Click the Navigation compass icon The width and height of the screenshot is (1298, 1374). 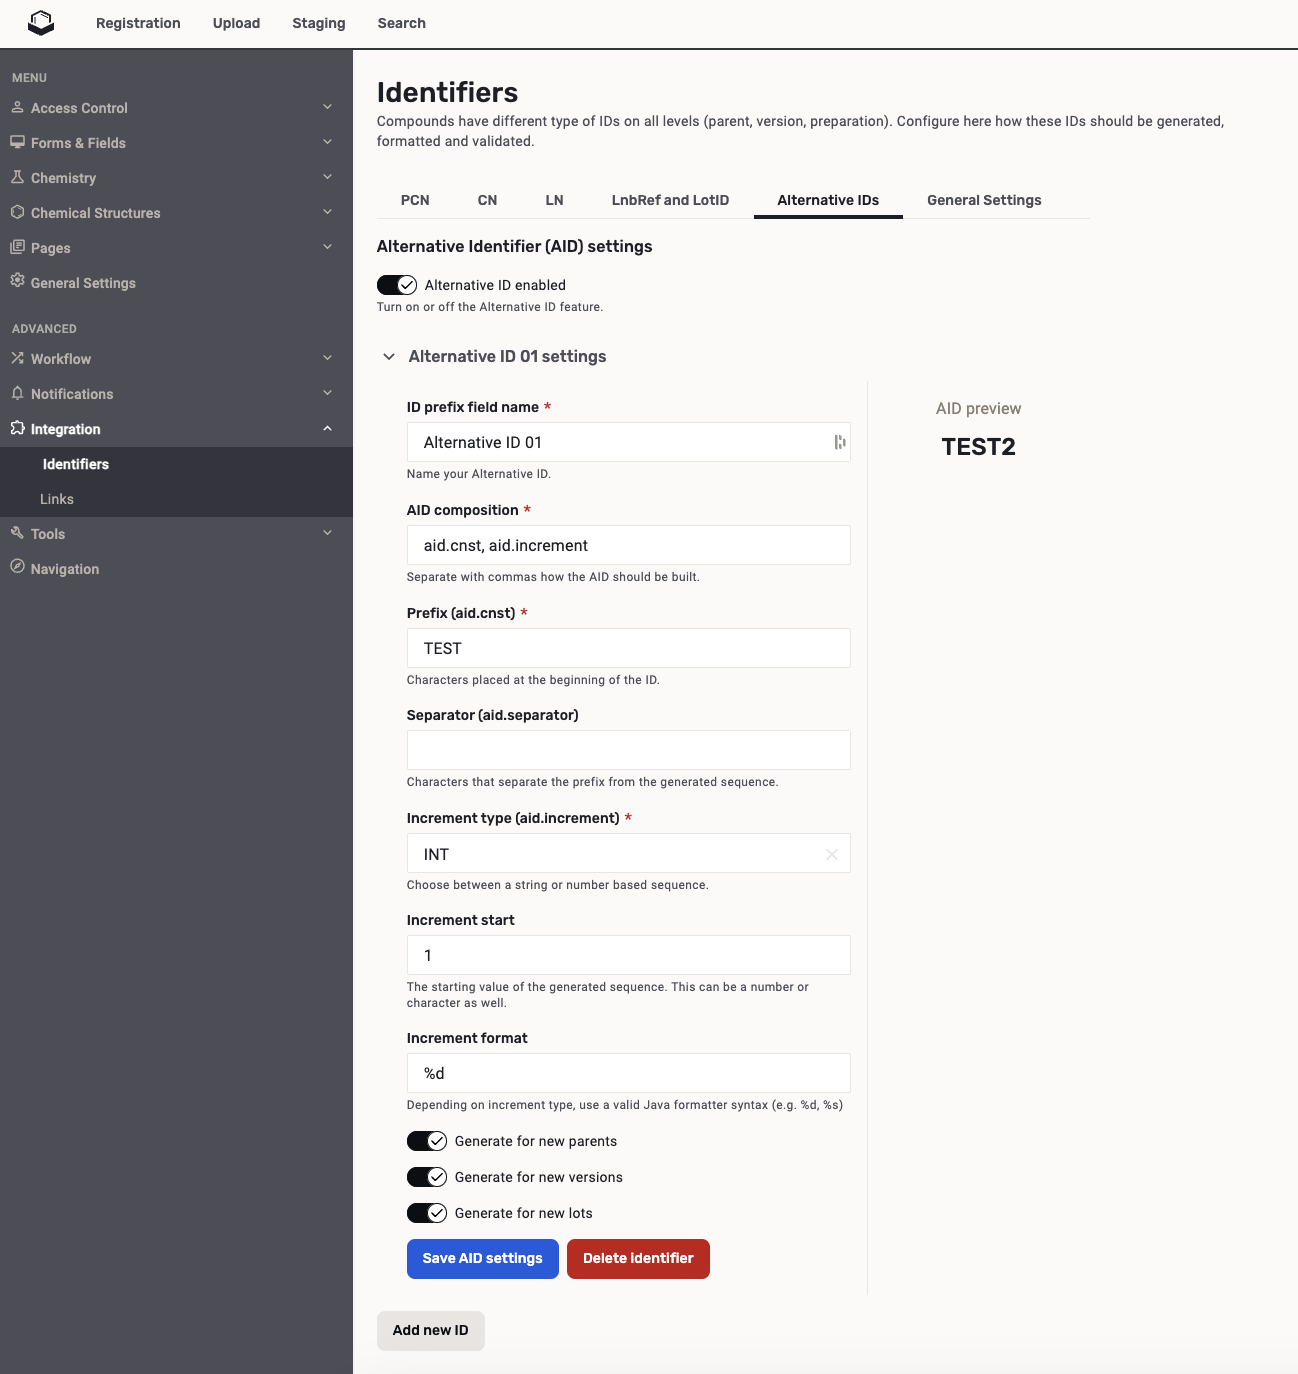[x=17, y=567]
